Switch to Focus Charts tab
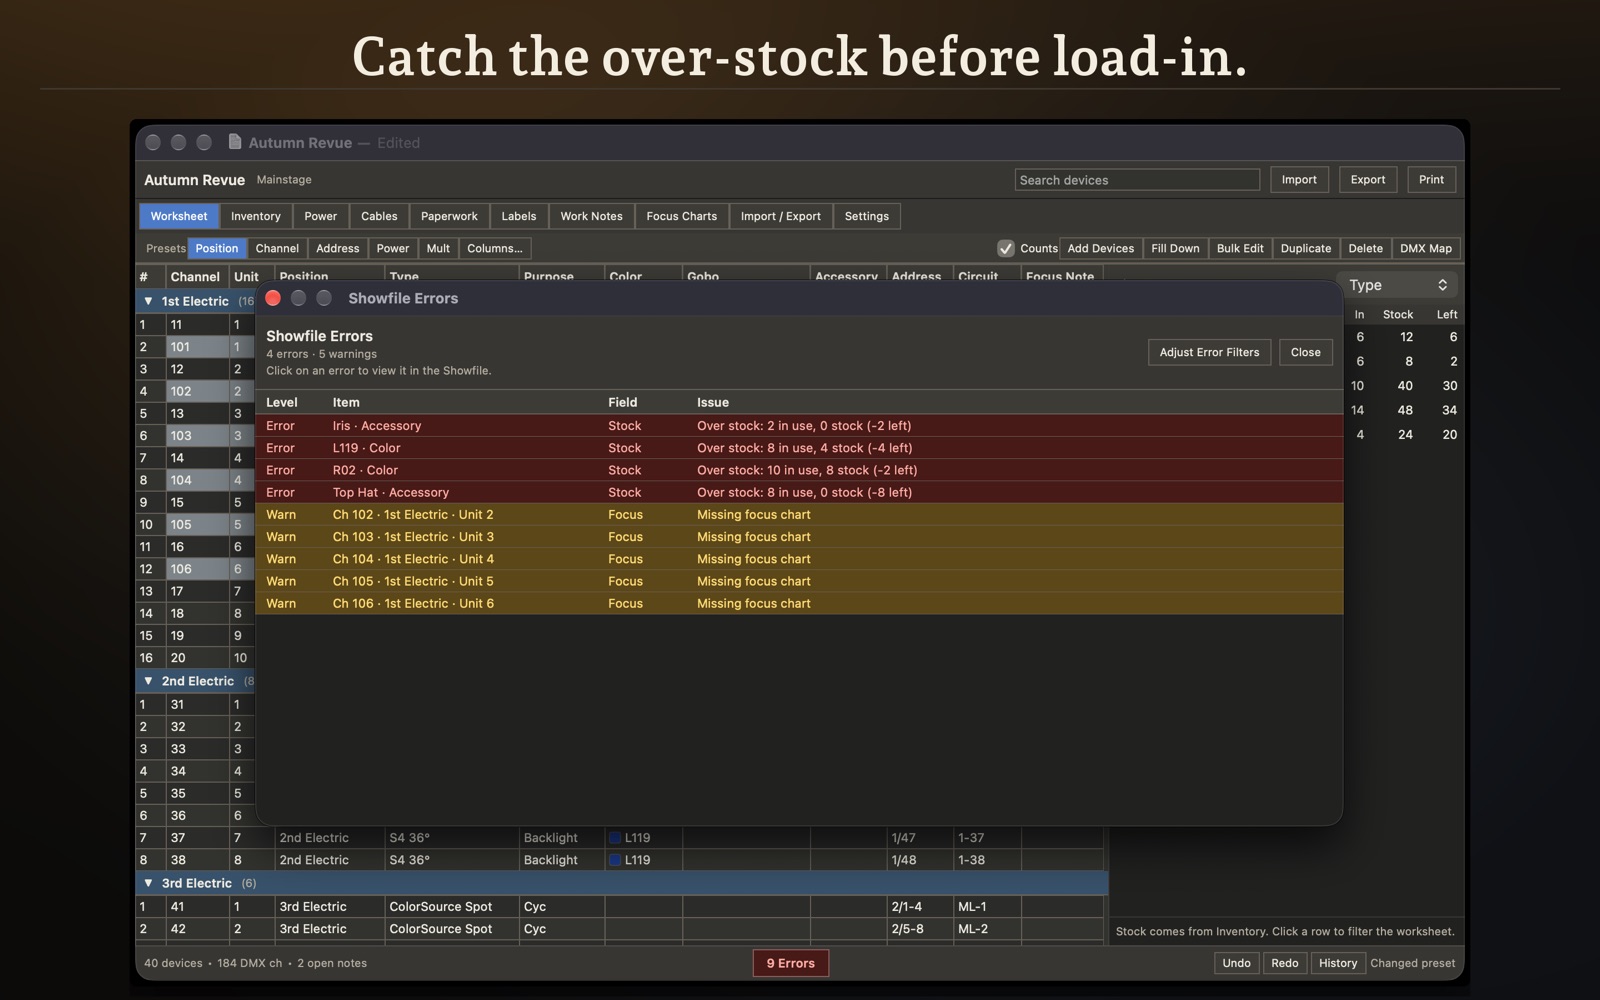This screenshot has height=1000, width=1600. tap(681, 216)
